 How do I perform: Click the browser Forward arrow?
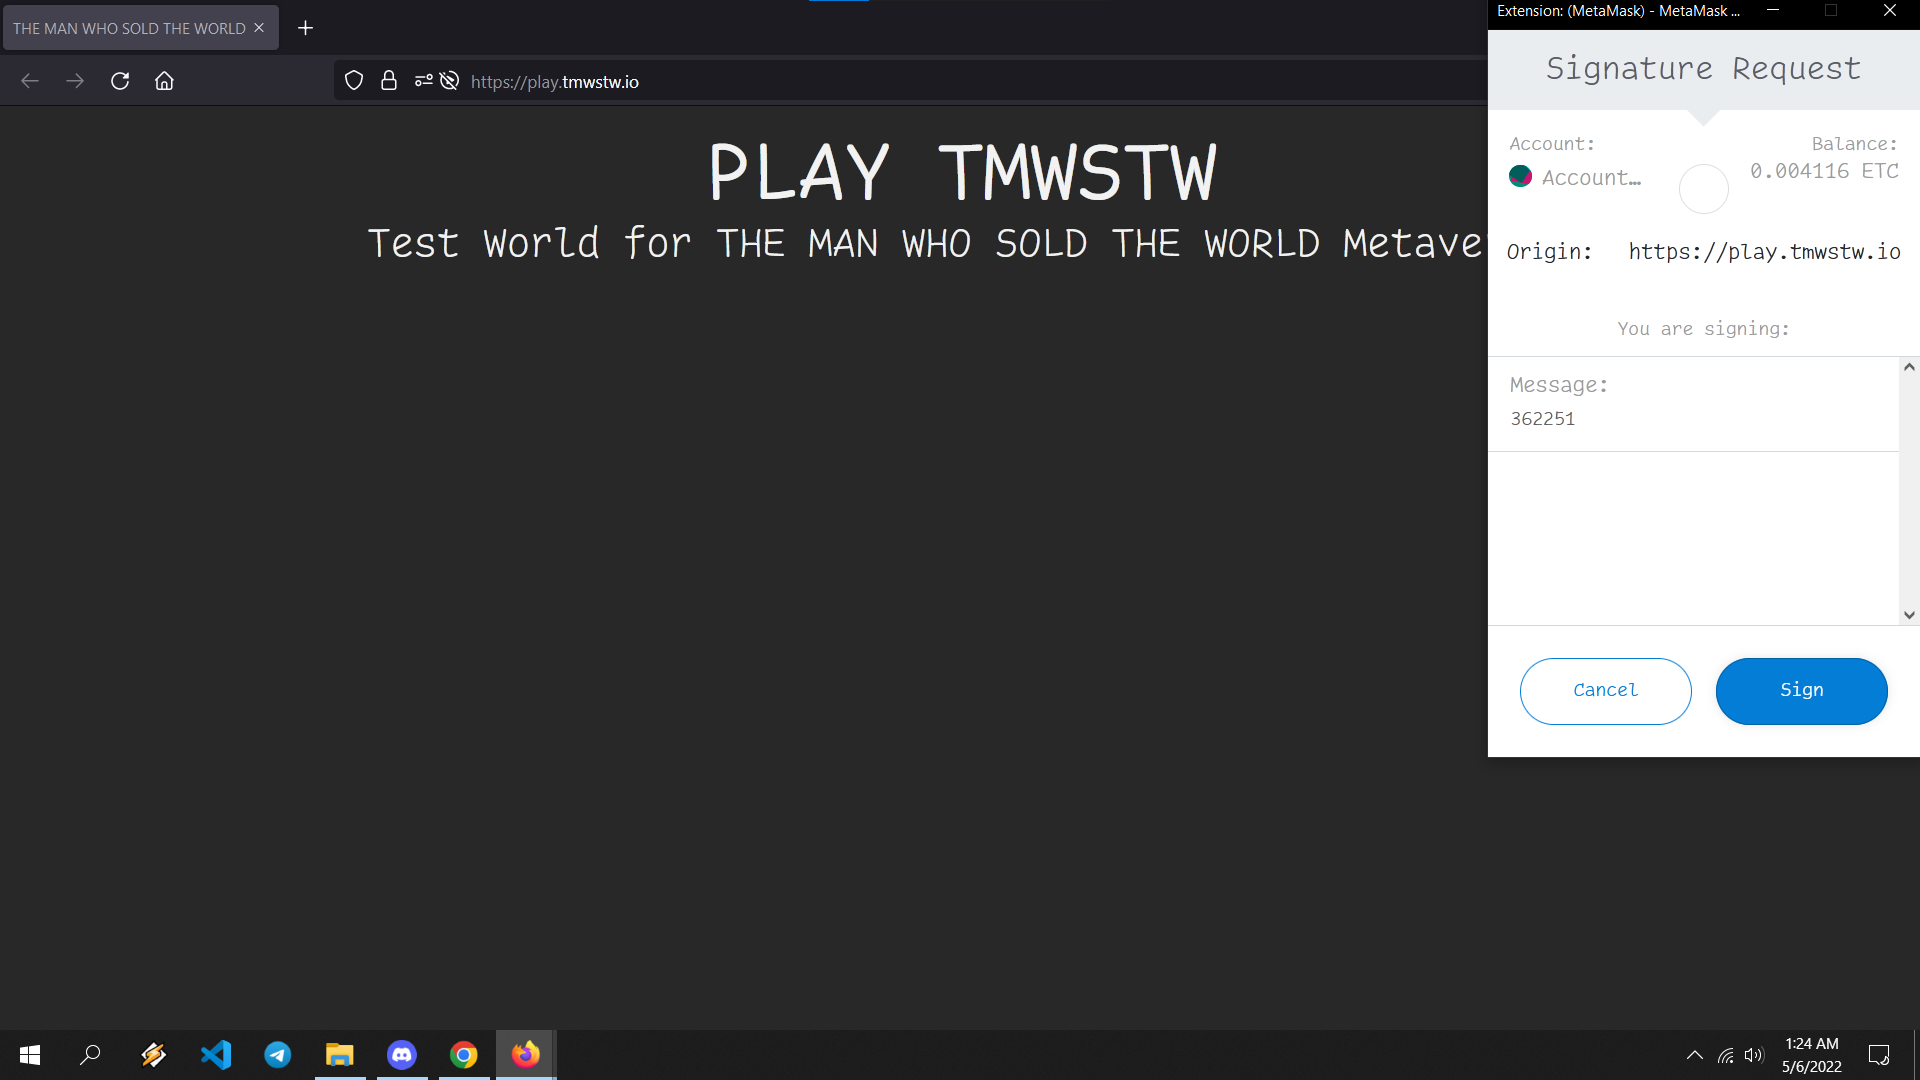pyautogui.click(x=75, y=81)
